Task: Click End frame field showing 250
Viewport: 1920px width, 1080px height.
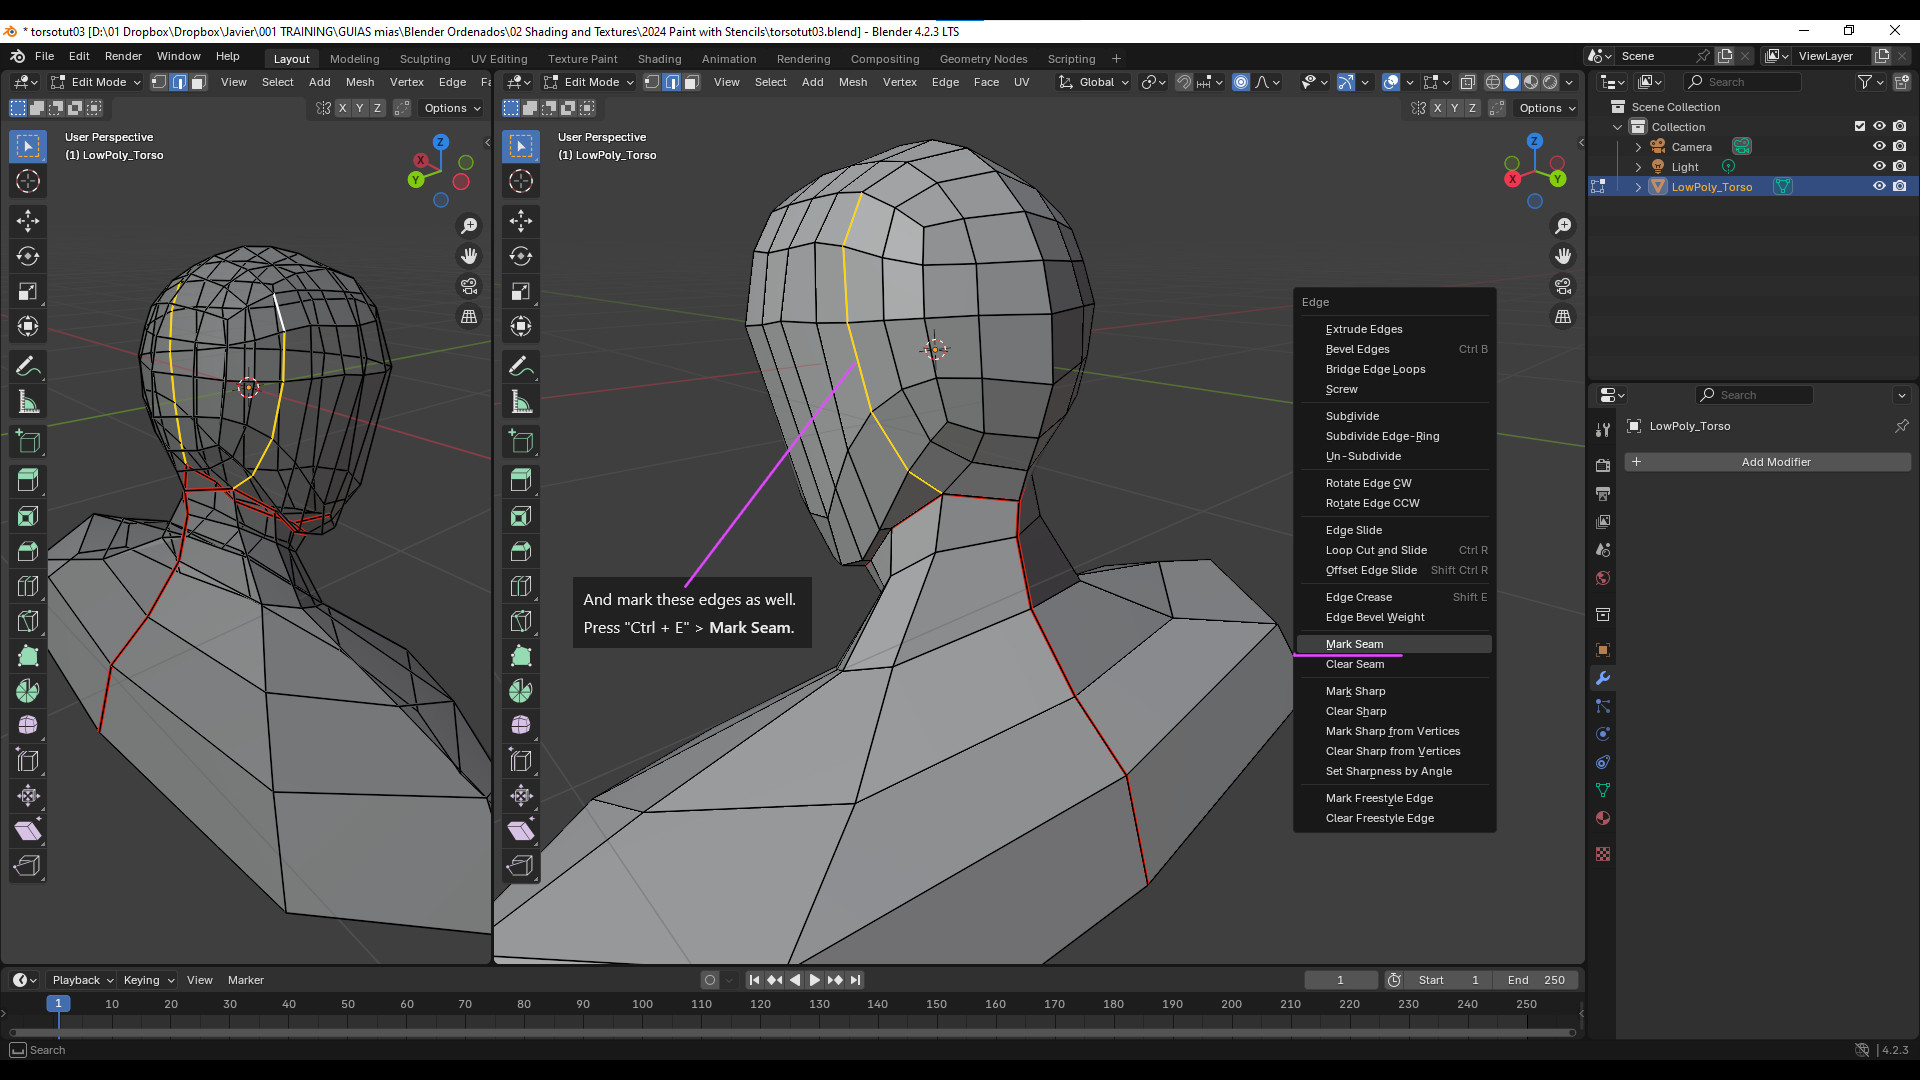Action: 1536,980
